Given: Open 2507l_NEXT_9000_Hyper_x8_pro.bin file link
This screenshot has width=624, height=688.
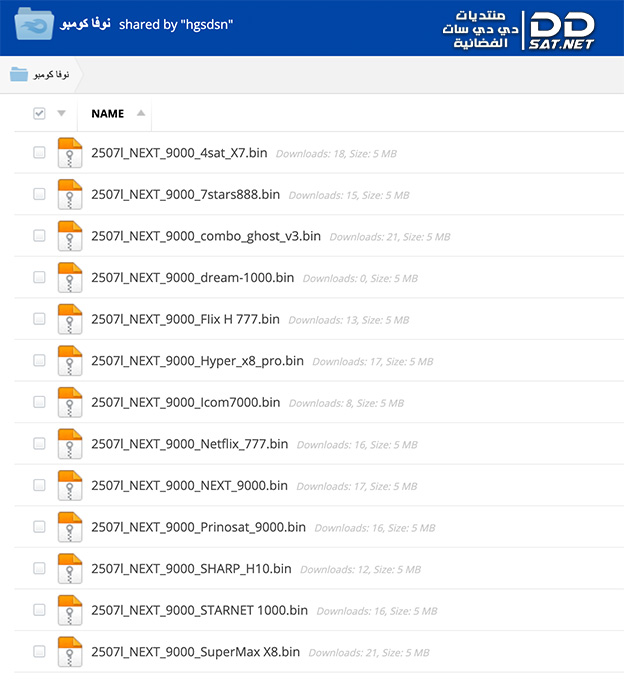Looking at the screenshot, I should pyautogui.click(x=197, y=361).
